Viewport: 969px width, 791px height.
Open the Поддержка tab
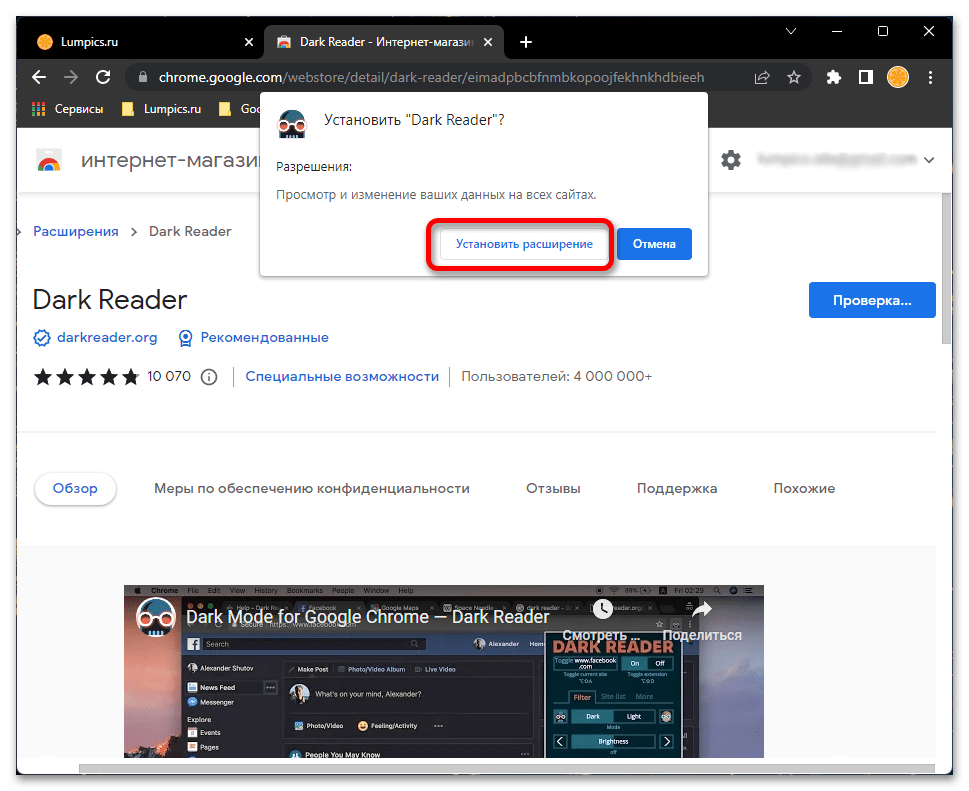coord(677,489)
